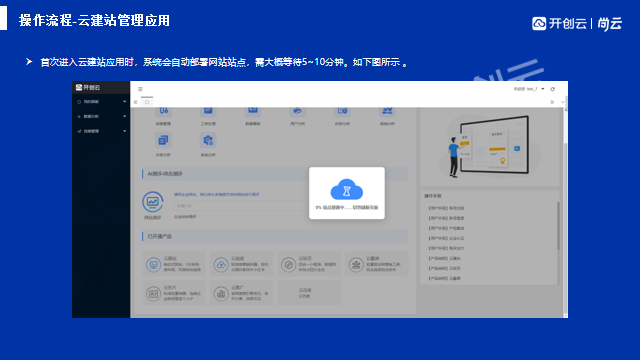Open the 【产品说明】云霸屏 link
This screenshot has width=640, height=360.
(444, 278)
